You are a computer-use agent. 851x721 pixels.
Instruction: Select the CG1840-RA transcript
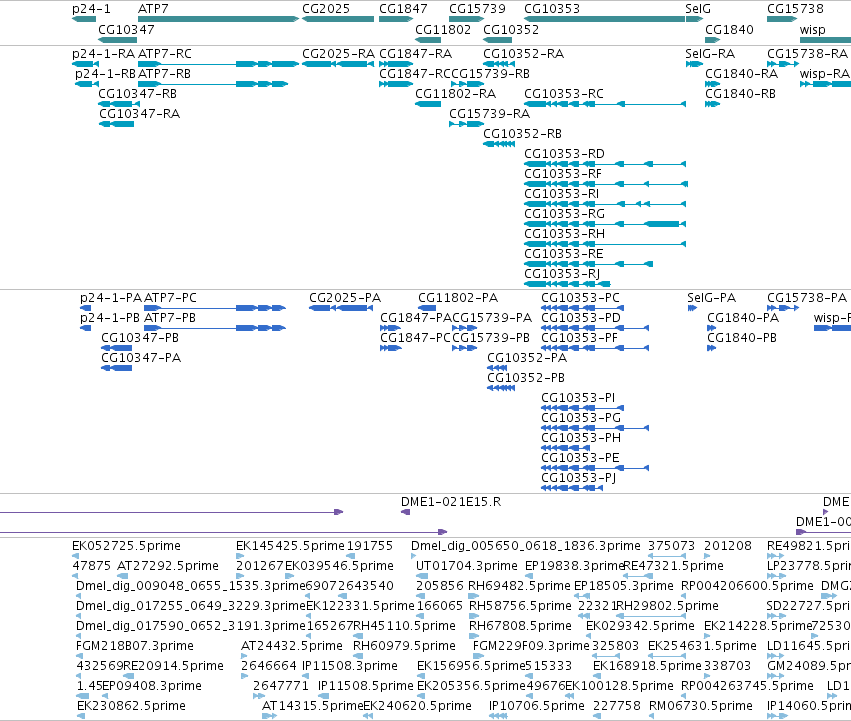712,84
